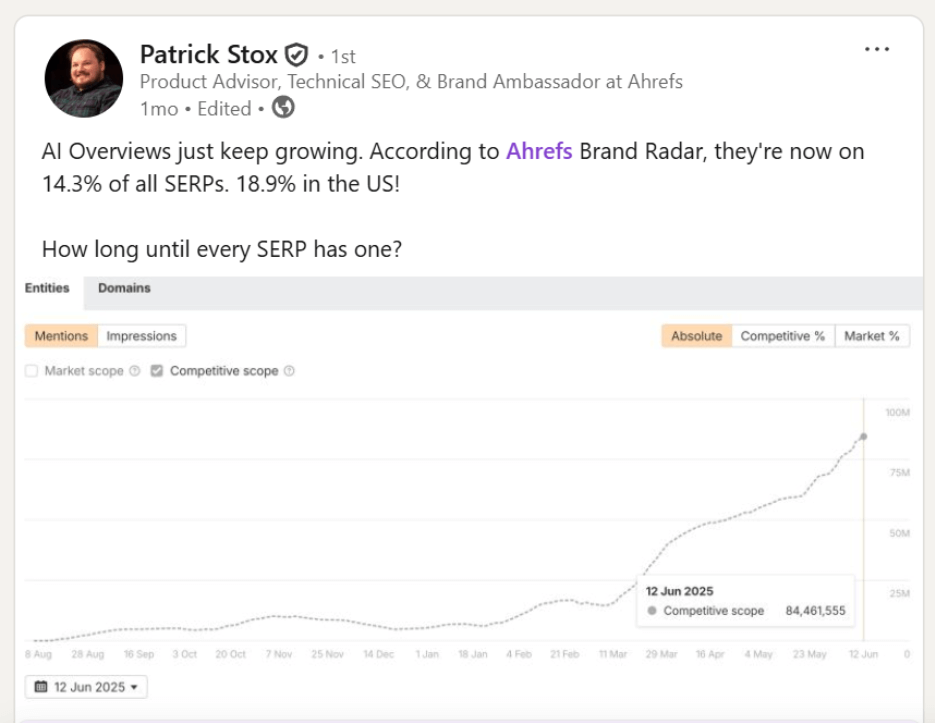Screen dimensions: 935x723
Task: Click the '7 Nov' x-axis label
Action: [278, 654]
